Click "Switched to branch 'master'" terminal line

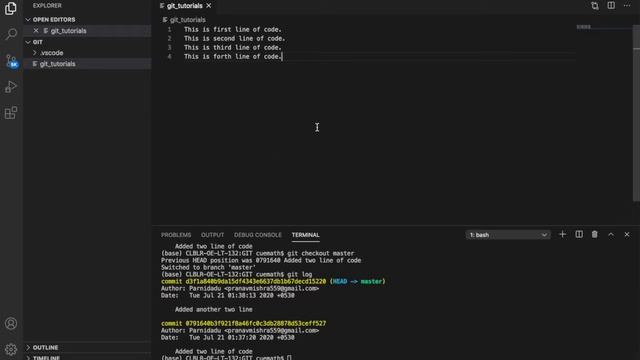click(208, 267)
